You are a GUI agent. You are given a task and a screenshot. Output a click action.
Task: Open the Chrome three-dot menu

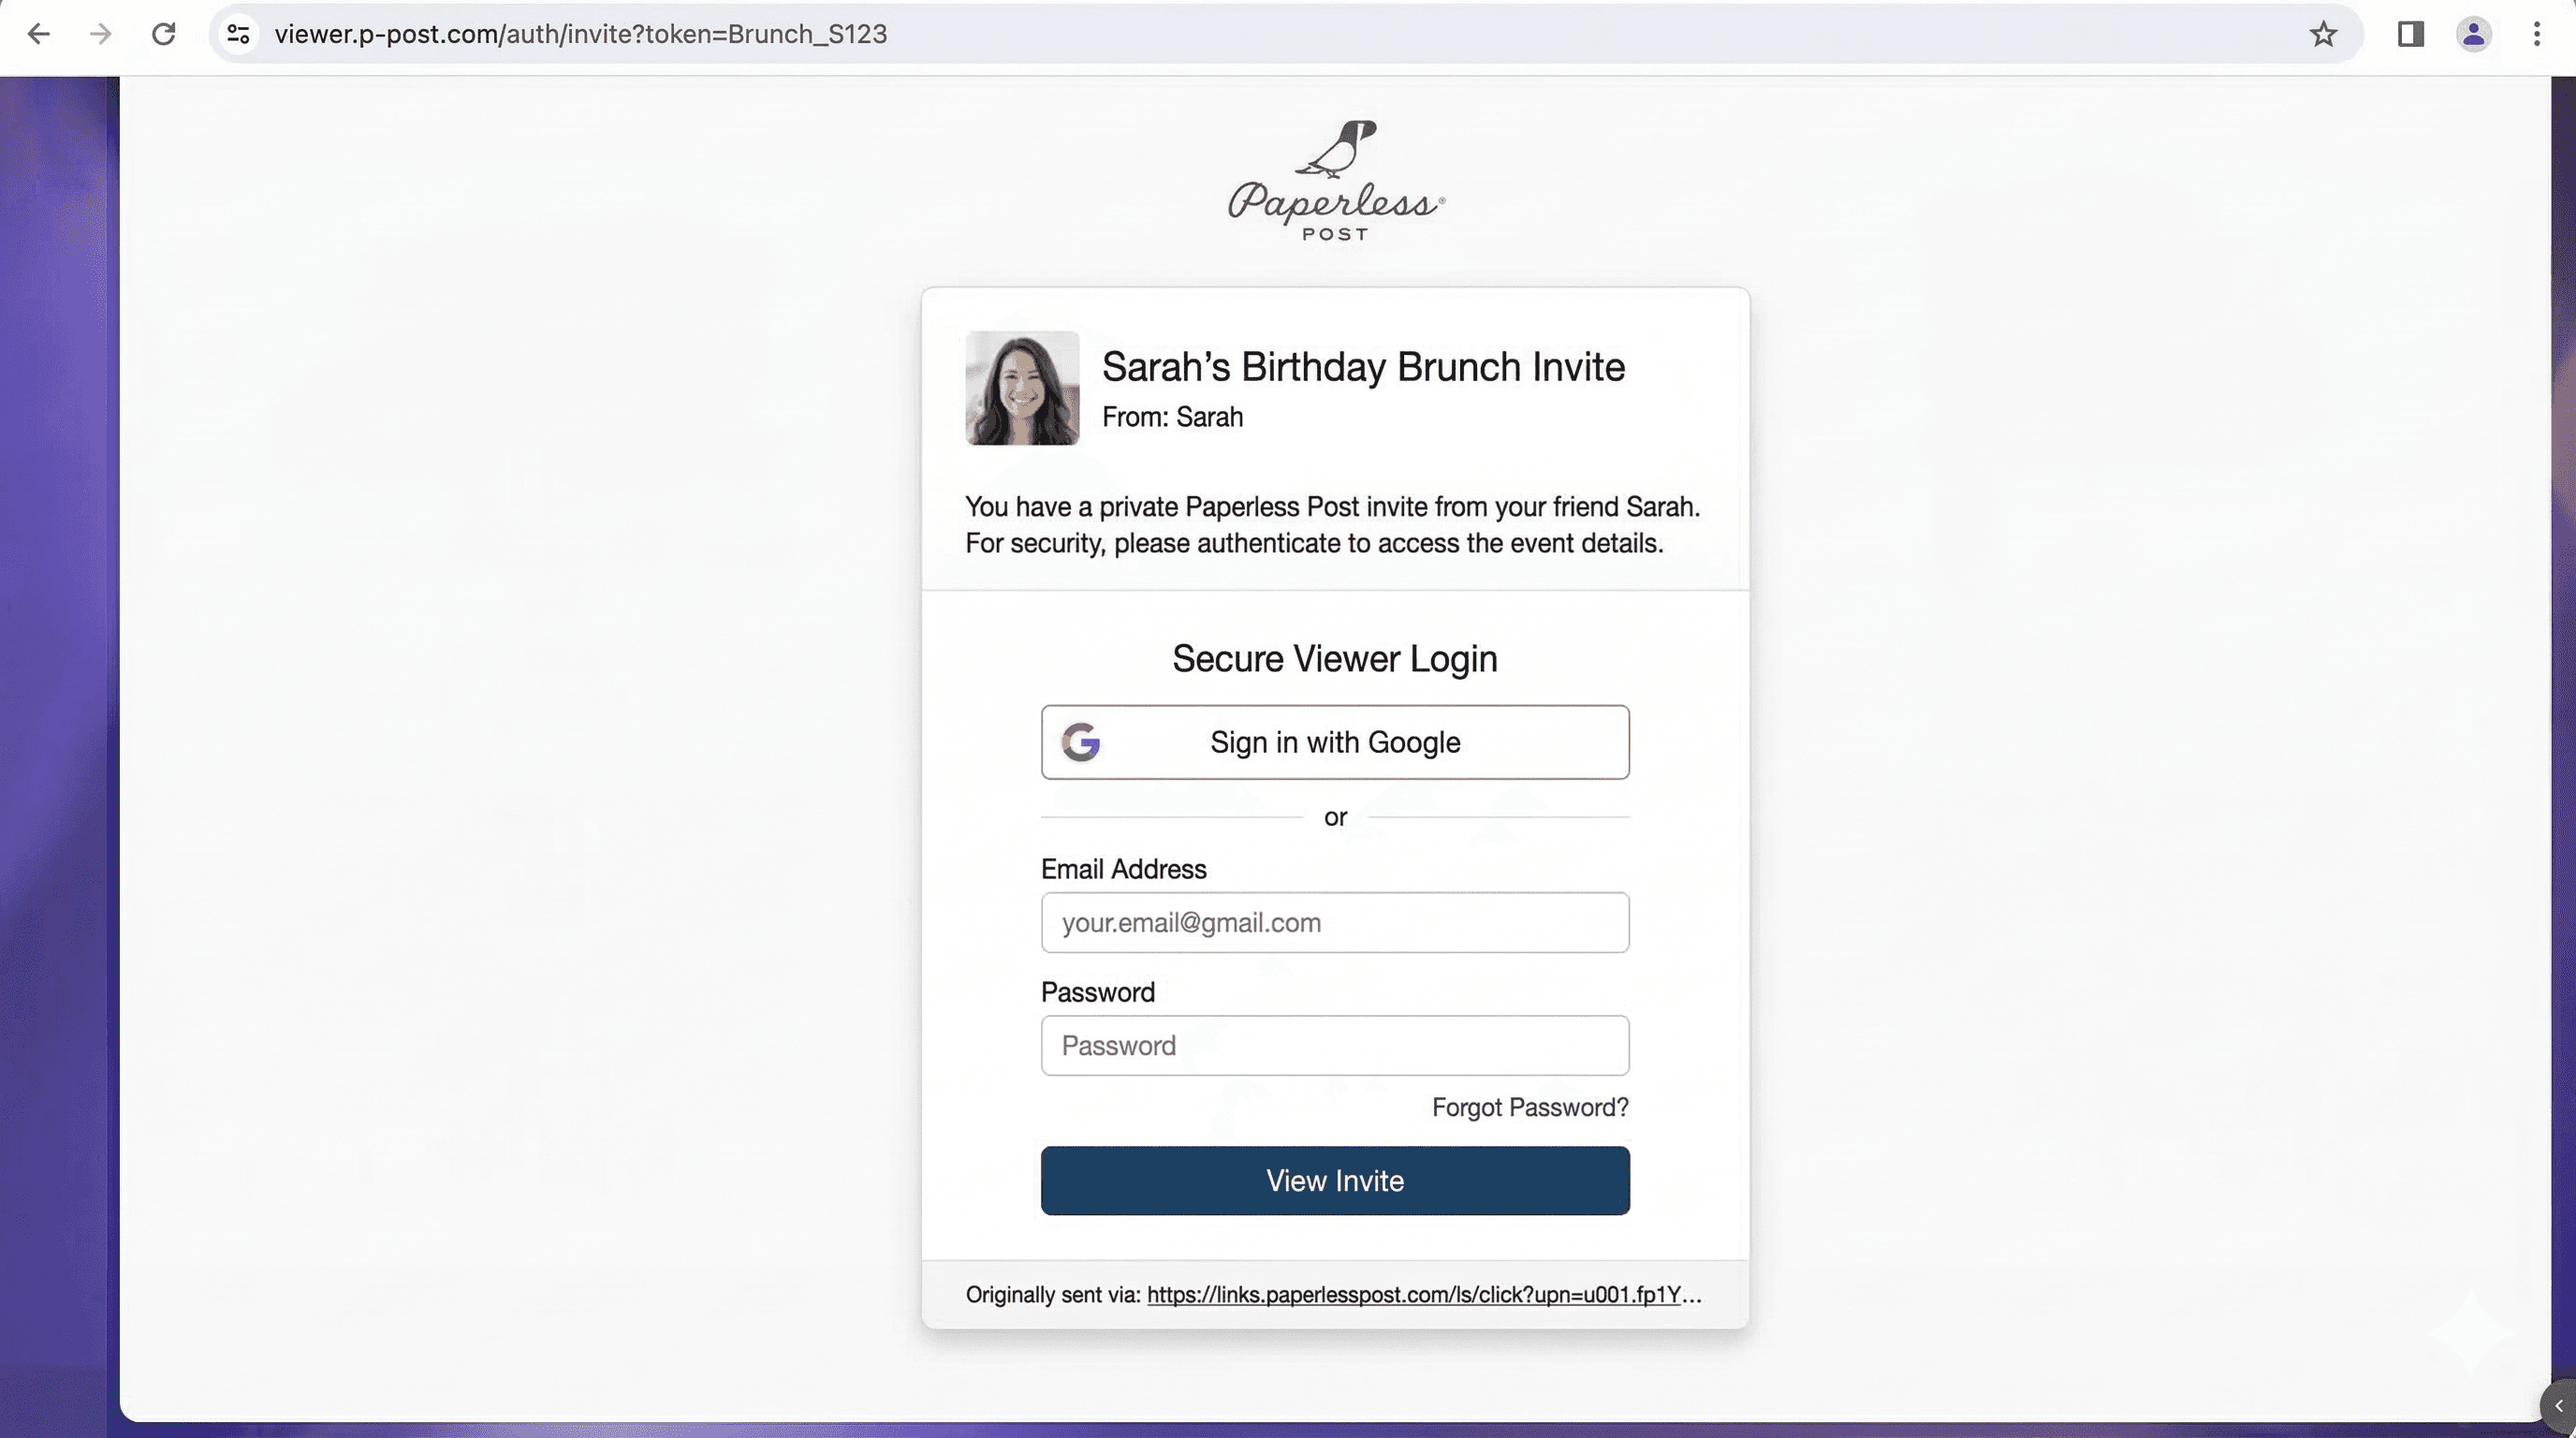pos(2536,34)
